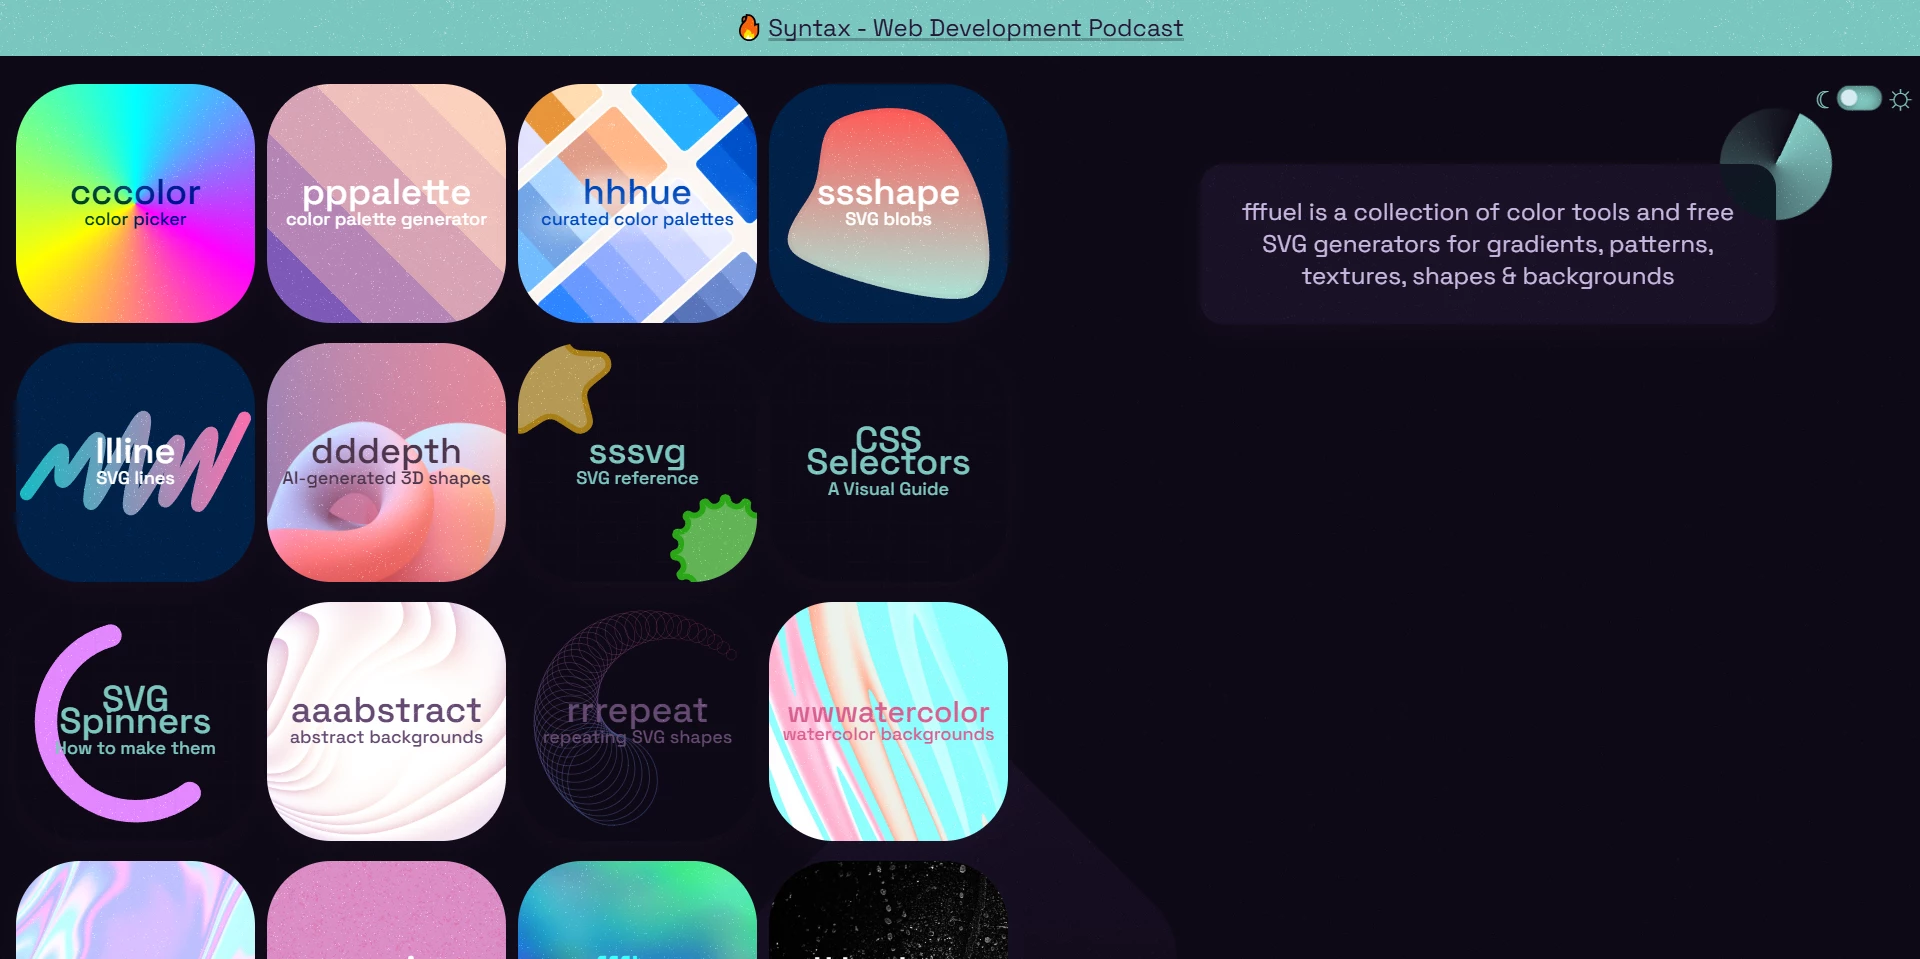
Task: Toggle the dark/light theme switch
Action: tap(1859, 98)
